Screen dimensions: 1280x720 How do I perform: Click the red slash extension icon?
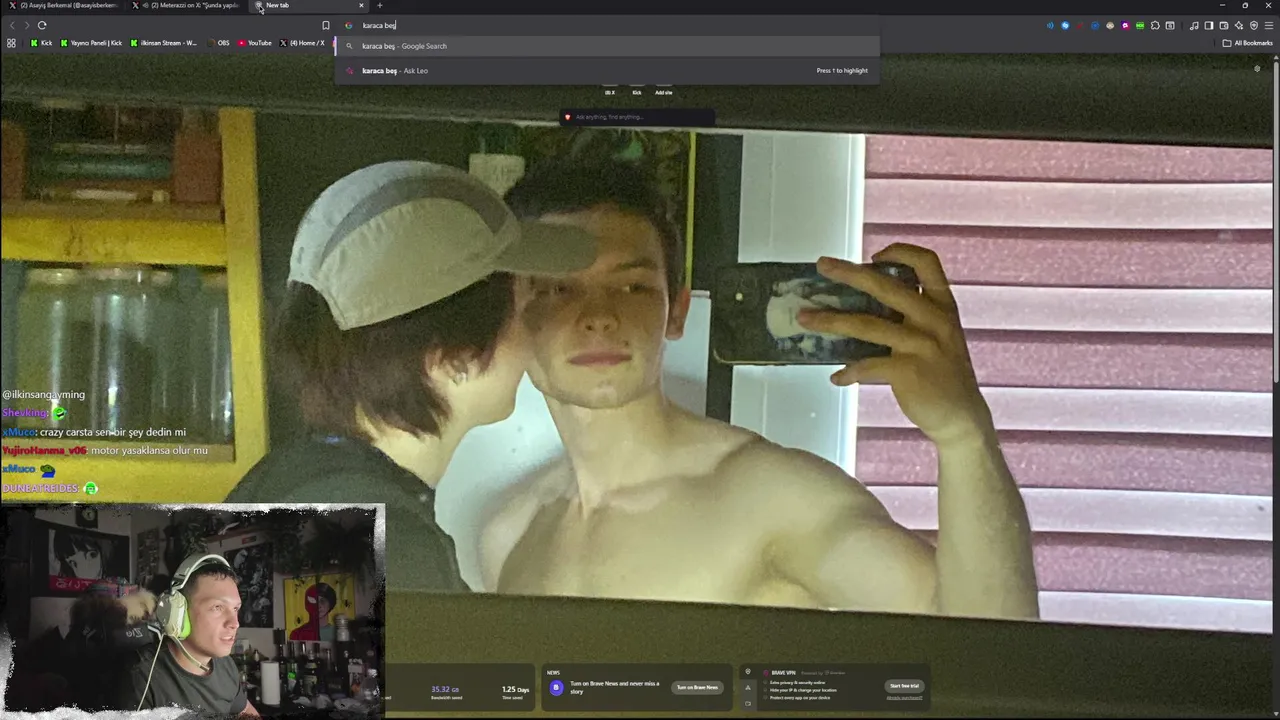tap(1080, 25)
